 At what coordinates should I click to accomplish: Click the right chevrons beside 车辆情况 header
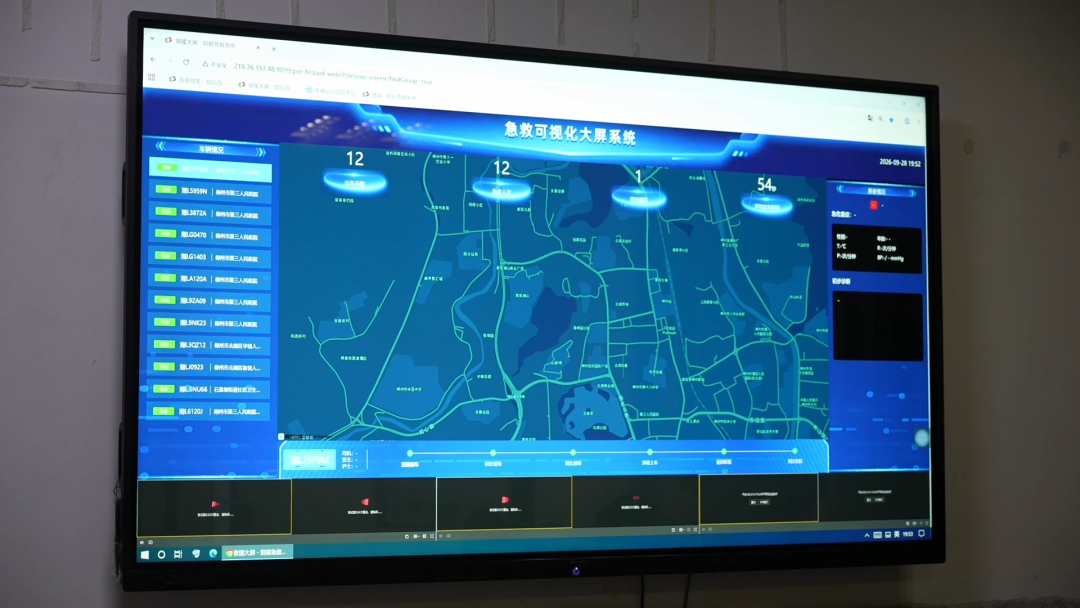click(260, 151)
